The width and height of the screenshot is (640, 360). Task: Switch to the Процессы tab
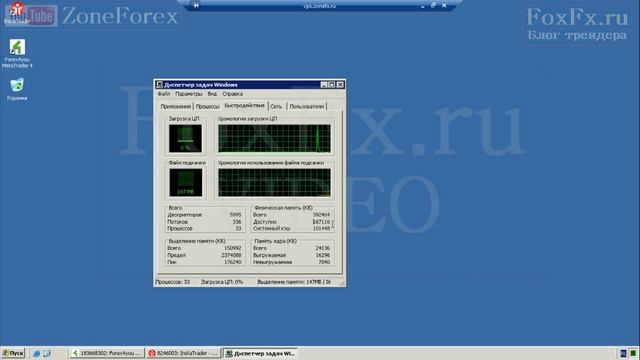(x=207, y=106)
